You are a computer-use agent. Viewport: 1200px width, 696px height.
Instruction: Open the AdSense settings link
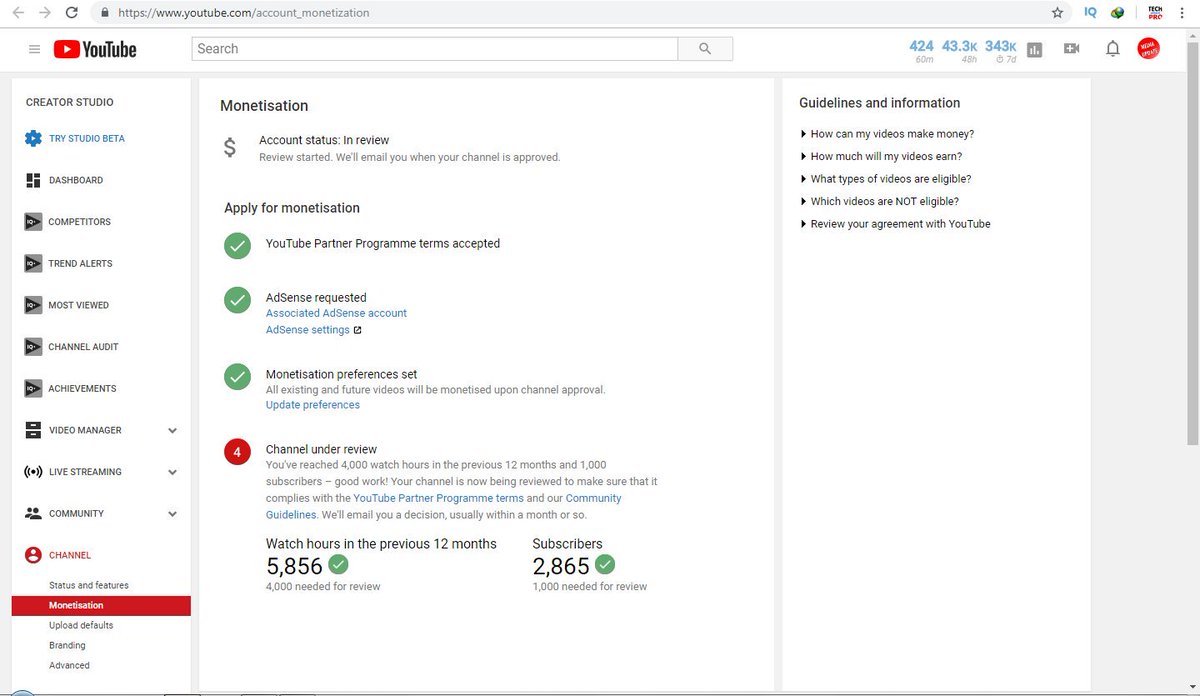point(308,330)
